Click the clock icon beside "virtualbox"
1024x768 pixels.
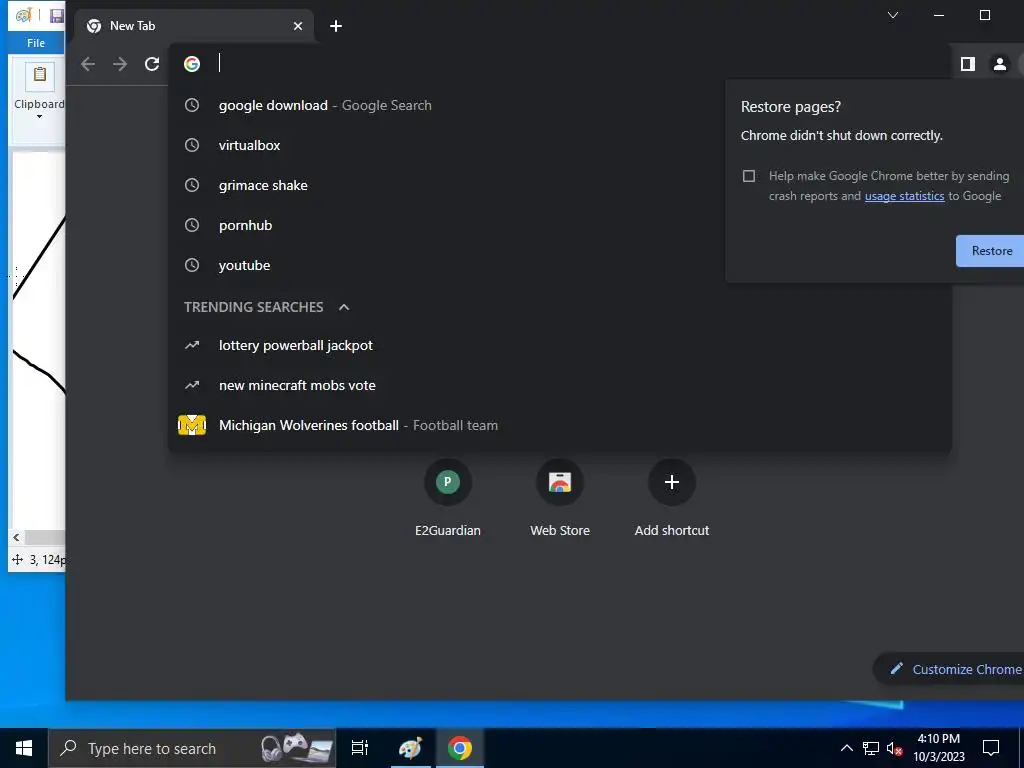192,146
